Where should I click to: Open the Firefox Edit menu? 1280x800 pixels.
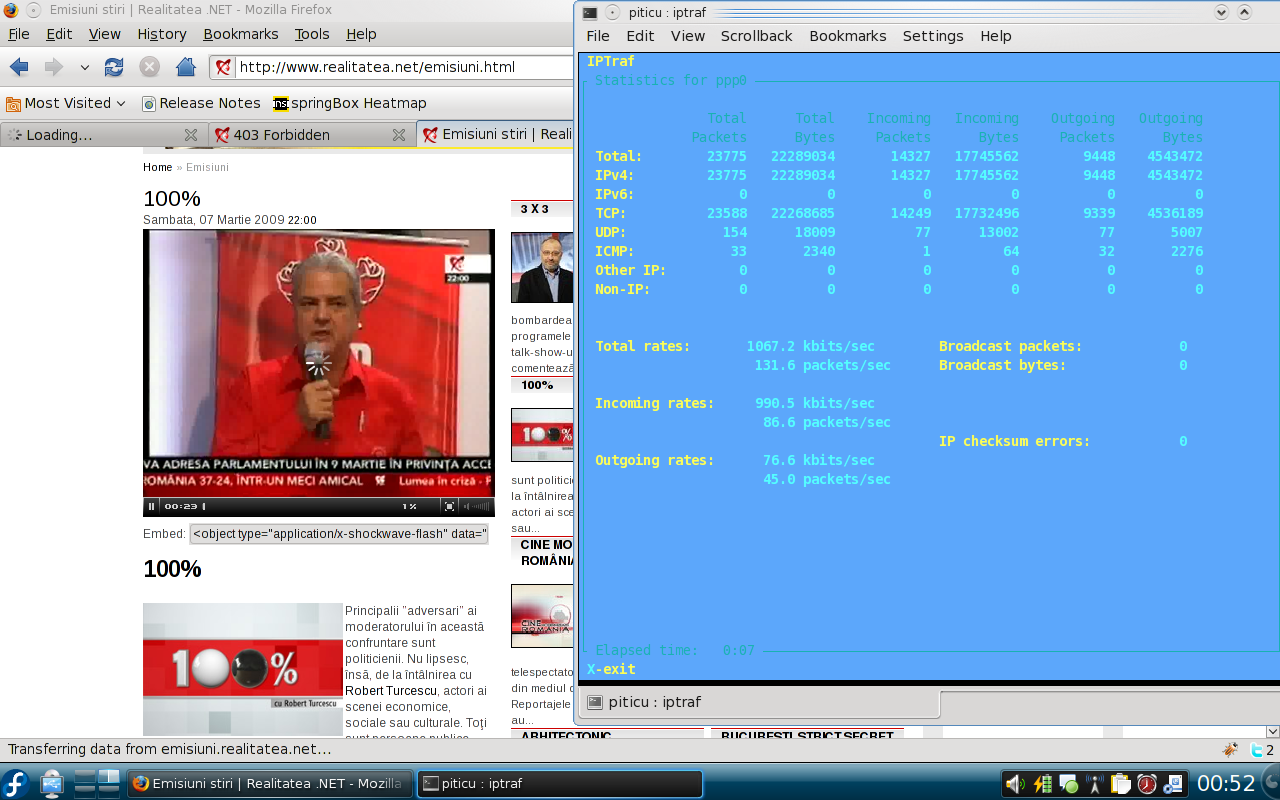coord(59,34)
